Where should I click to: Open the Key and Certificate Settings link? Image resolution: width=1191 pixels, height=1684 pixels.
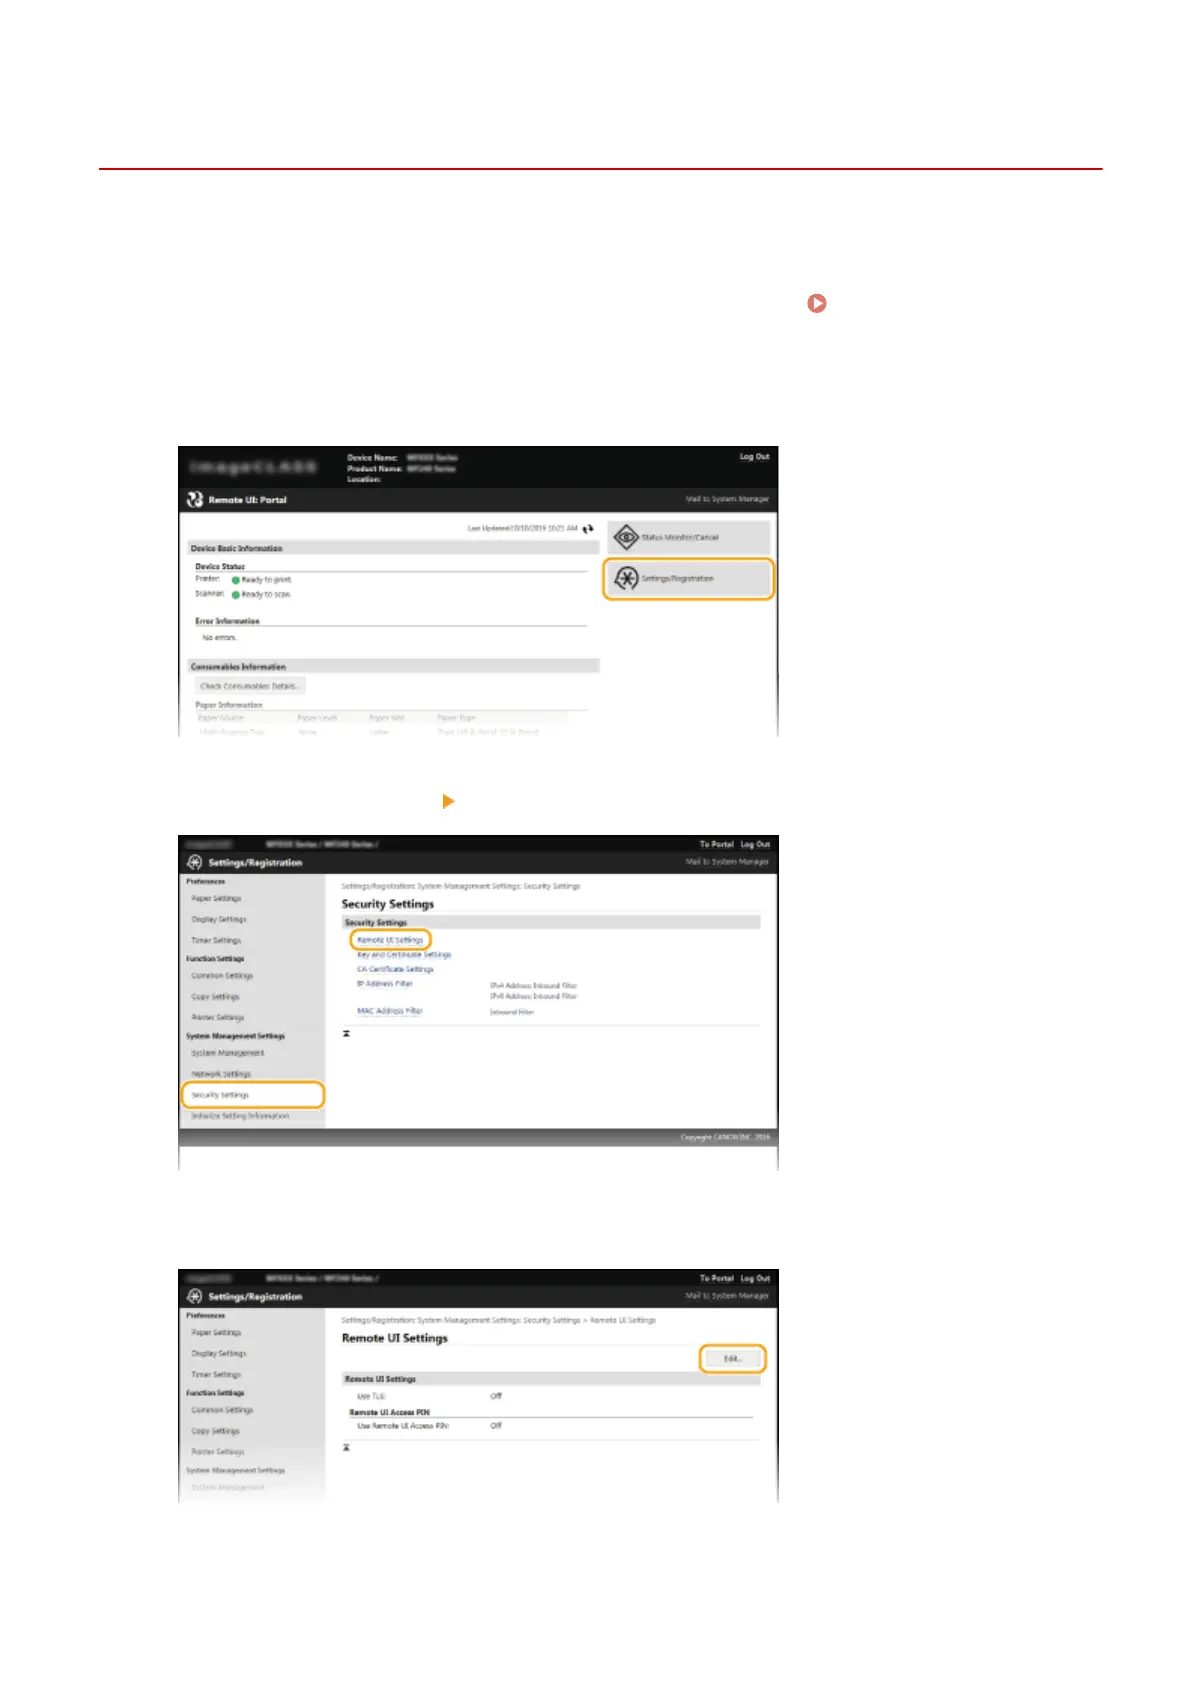pos(404,954)
